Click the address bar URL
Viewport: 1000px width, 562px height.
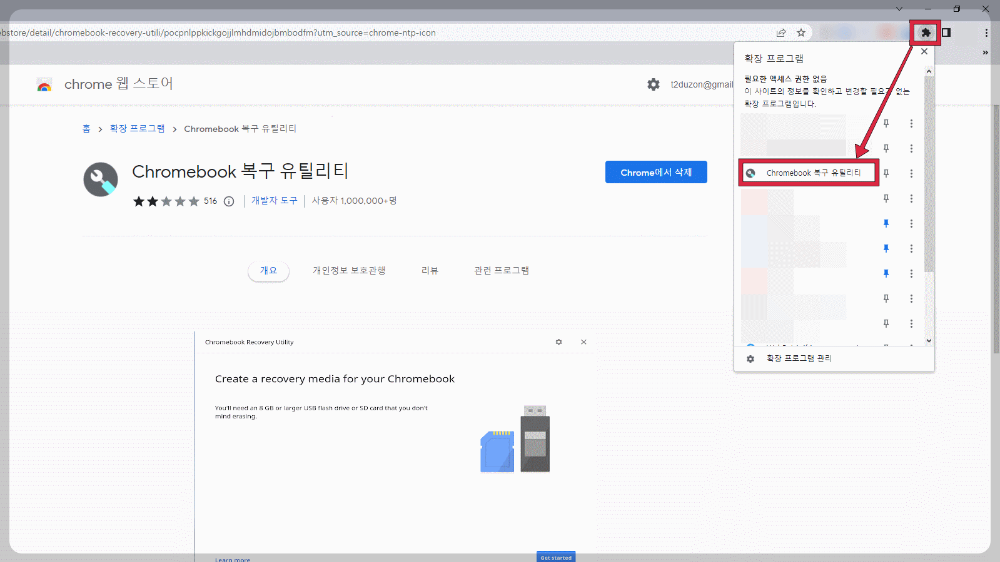coord(218,33)
